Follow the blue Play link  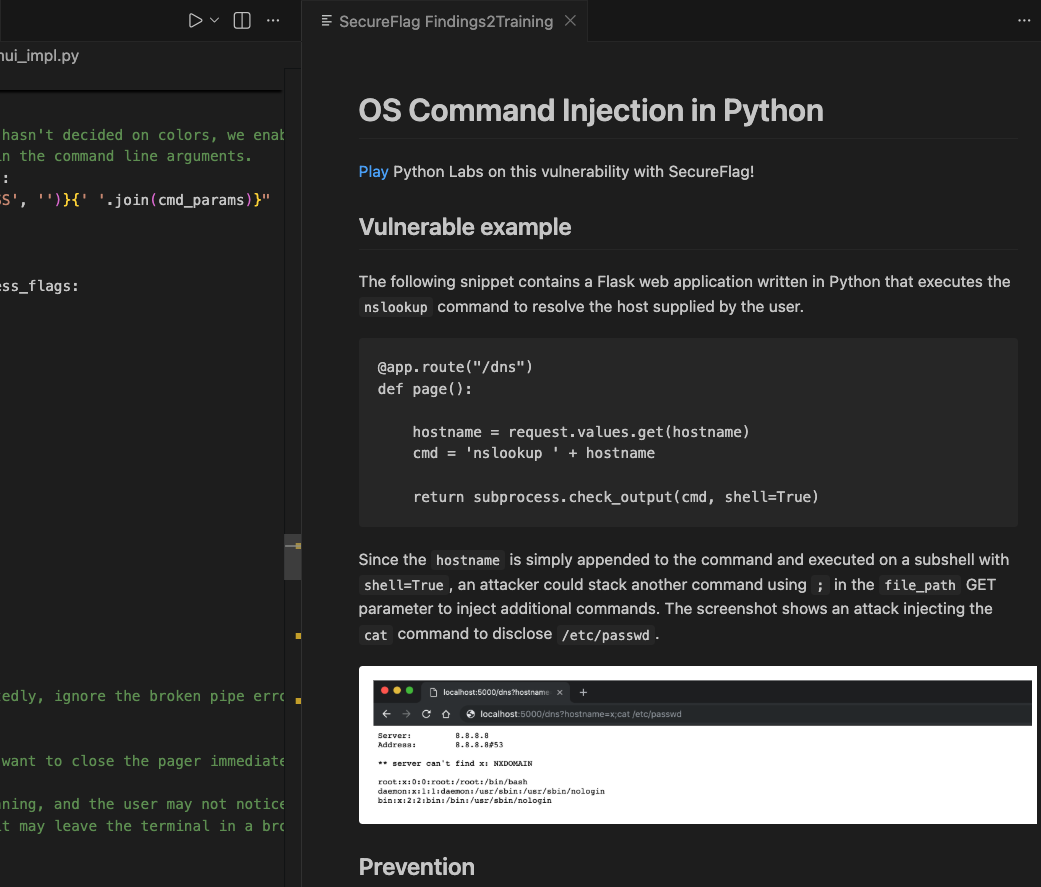pos(373,172)
